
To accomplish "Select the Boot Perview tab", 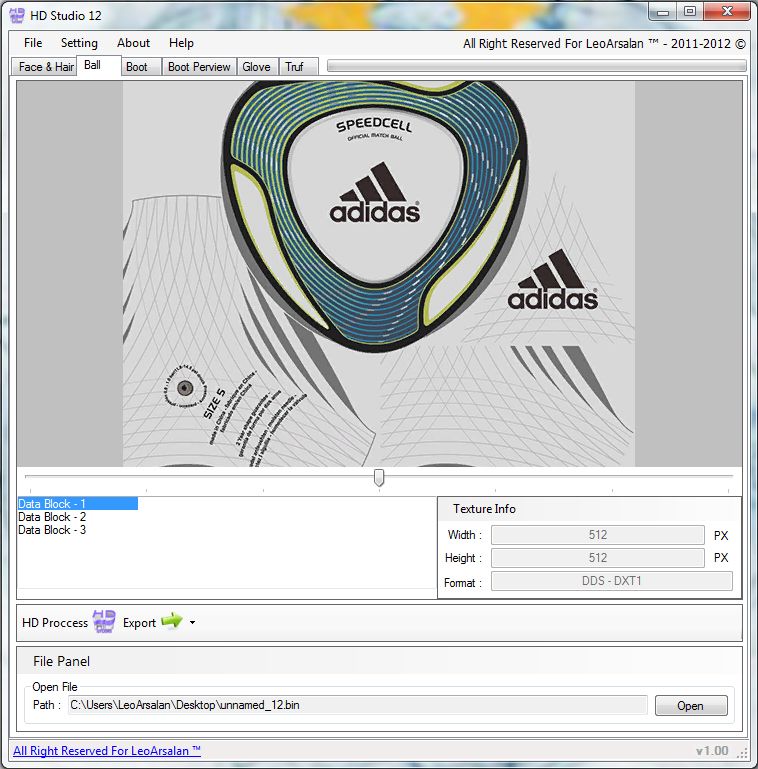I will click(x=199, y=67).
